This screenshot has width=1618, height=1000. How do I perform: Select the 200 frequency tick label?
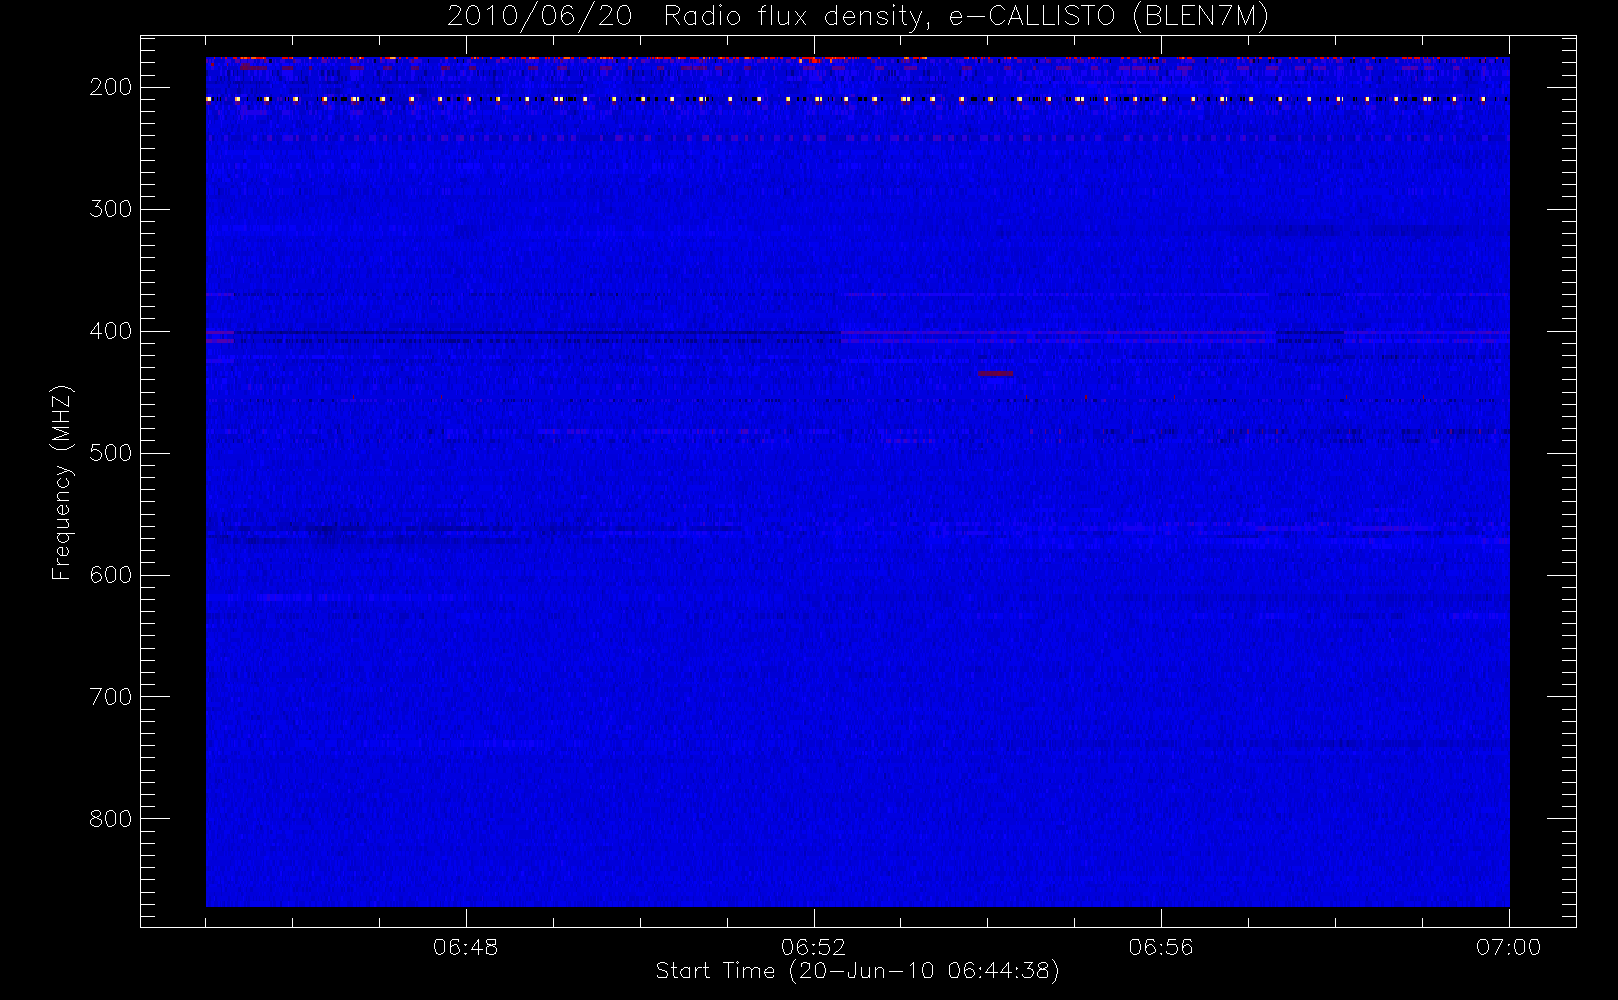(x=111, y=87)
